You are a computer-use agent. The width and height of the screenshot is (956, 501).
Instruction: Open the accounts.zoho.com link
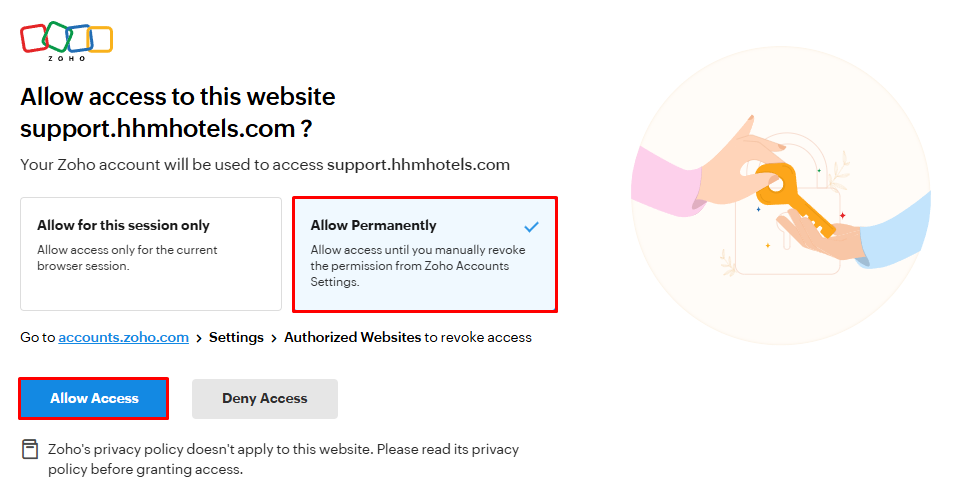[x=123, y=338]
